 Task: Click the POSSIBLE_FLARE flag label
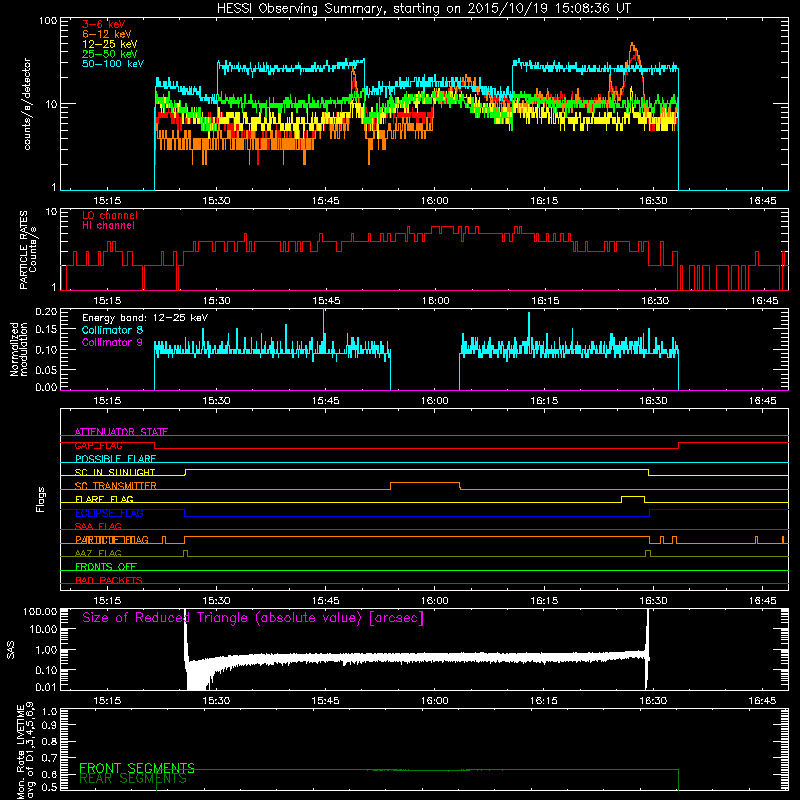pyautogui.click(x=115, y=459)
